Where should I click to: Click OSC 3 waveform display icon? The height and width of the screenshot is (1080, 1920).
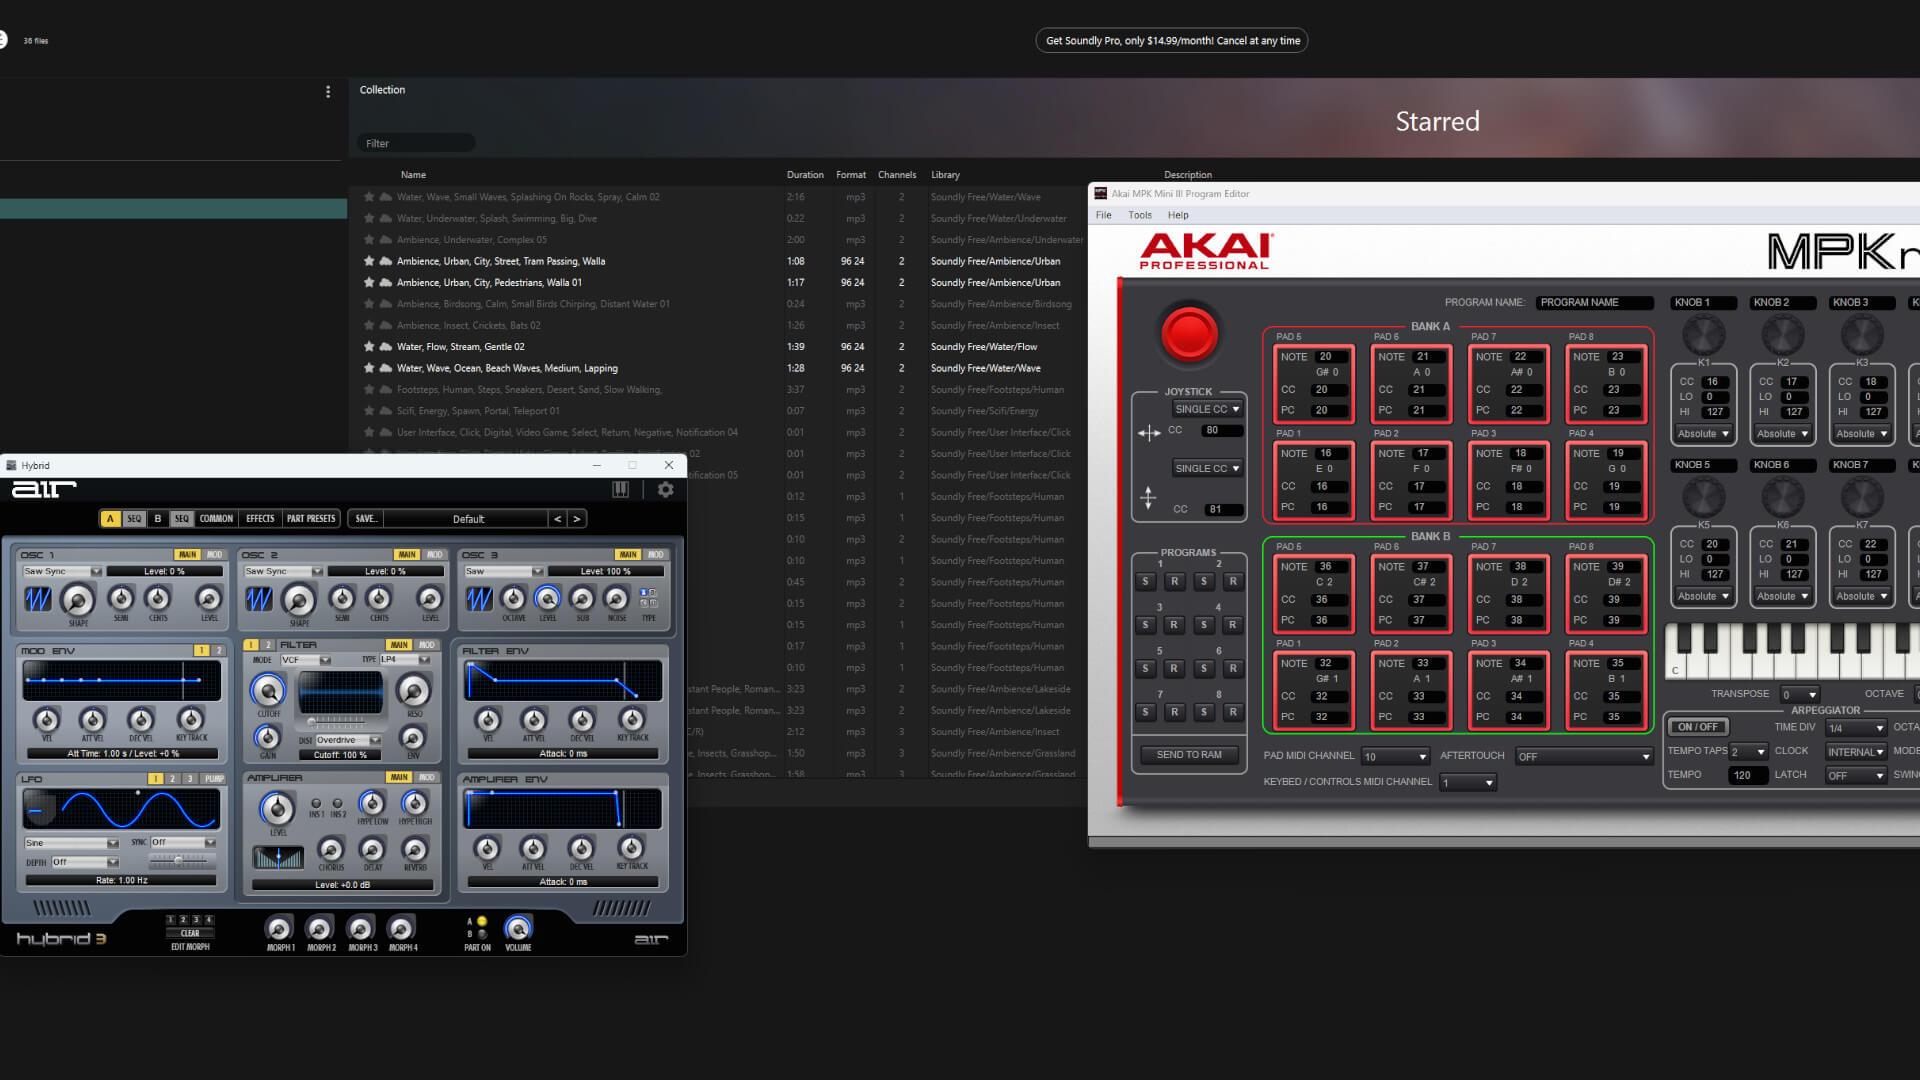[x=479, y=598]
